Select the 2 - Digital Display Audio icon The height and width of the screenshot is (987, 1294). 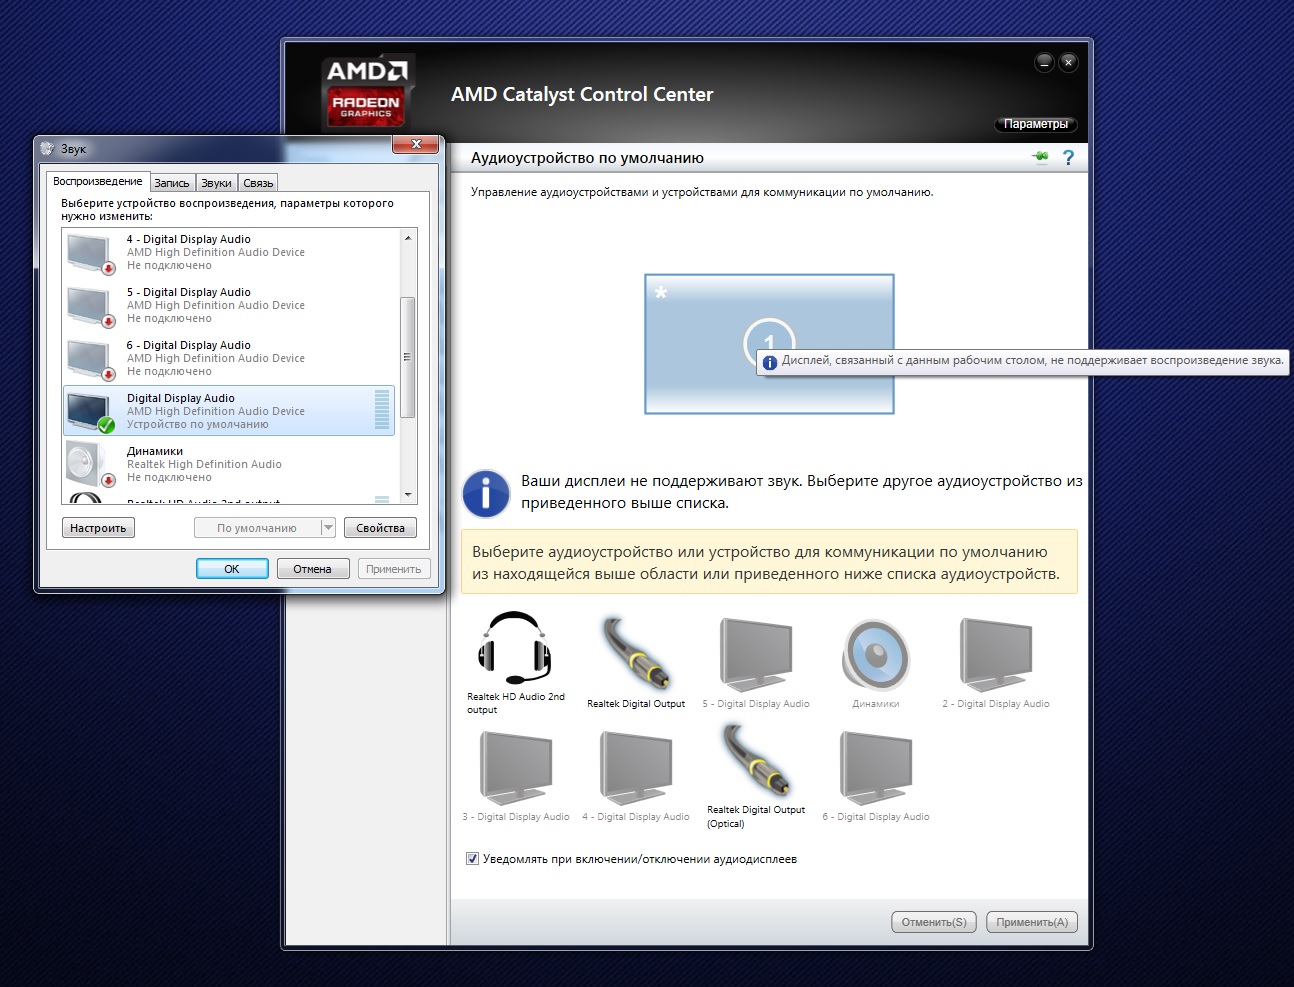[996, 654]
